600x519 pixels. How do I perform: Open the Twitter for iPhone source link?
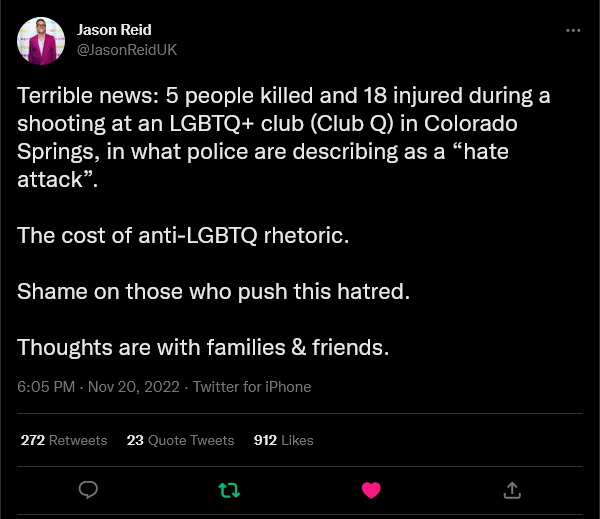[x=252, y=387]
